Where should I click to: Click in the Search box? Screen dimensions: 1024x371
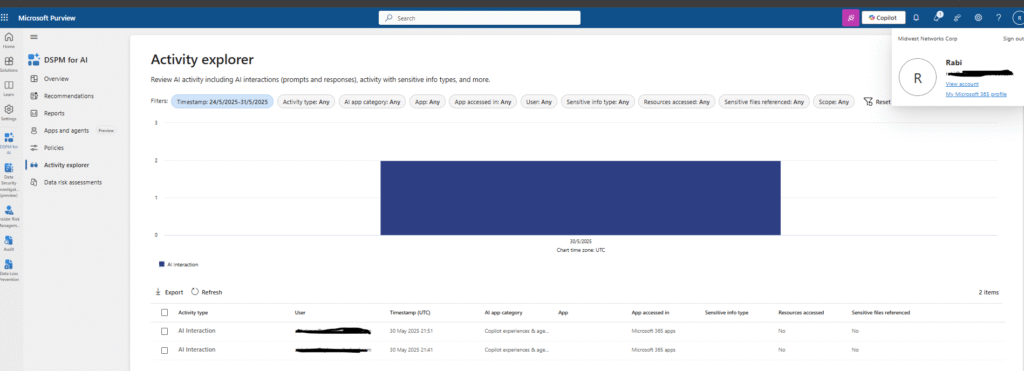(479, 18)
